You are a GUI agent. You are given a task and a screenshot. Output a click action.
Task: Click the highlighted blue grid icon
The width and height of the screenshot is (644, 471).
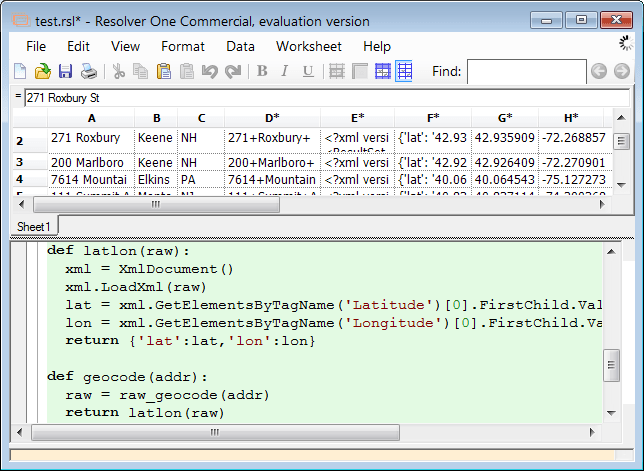(x=404, y=71)
